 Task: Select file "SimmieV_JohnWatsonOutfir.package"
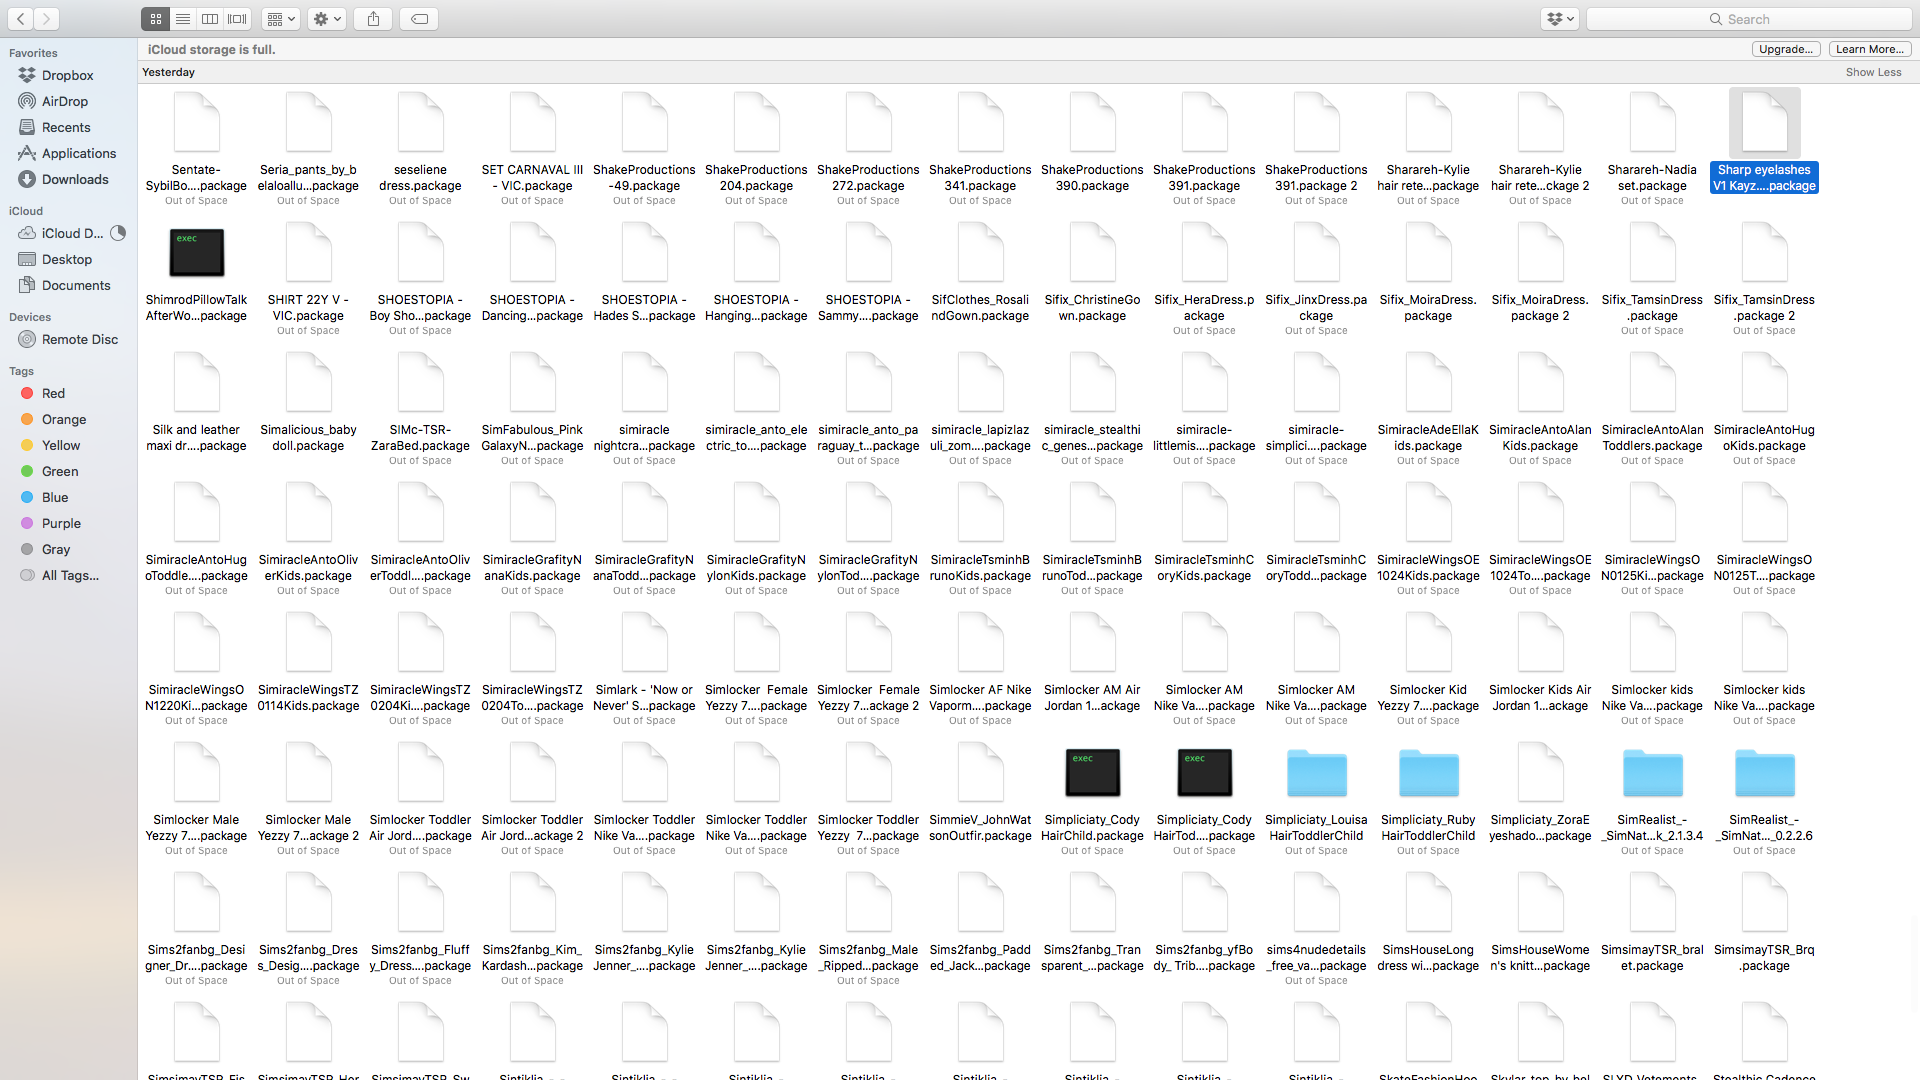click(981, 772)
